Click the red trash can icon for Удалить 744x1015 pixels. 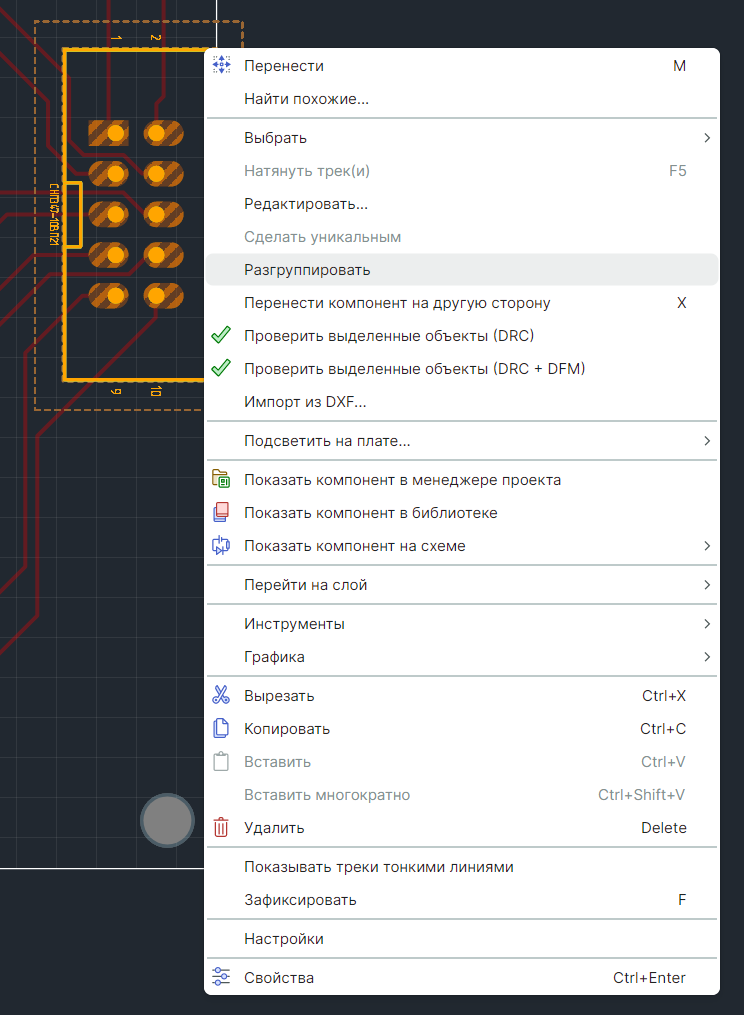[221, 827]
